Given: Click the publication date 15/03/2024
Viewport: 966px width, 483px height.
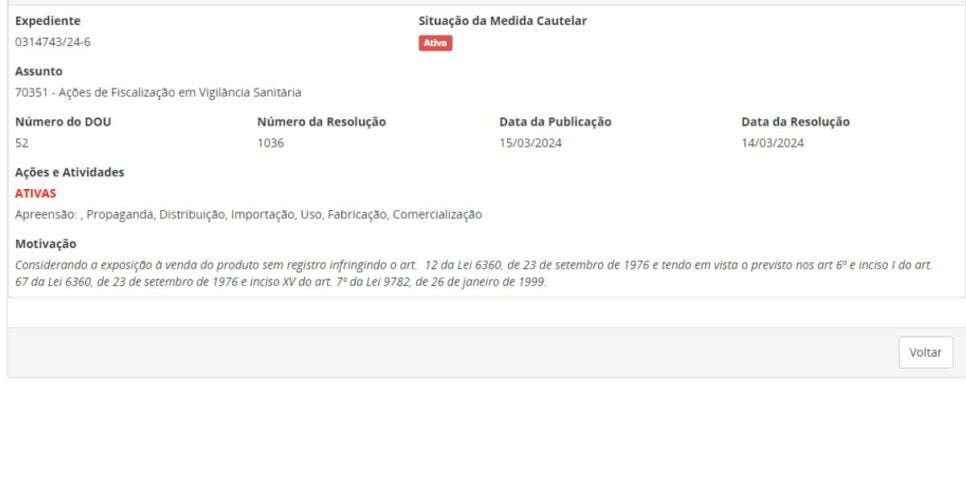Looking at the screenshot, I should click(530, 143).
